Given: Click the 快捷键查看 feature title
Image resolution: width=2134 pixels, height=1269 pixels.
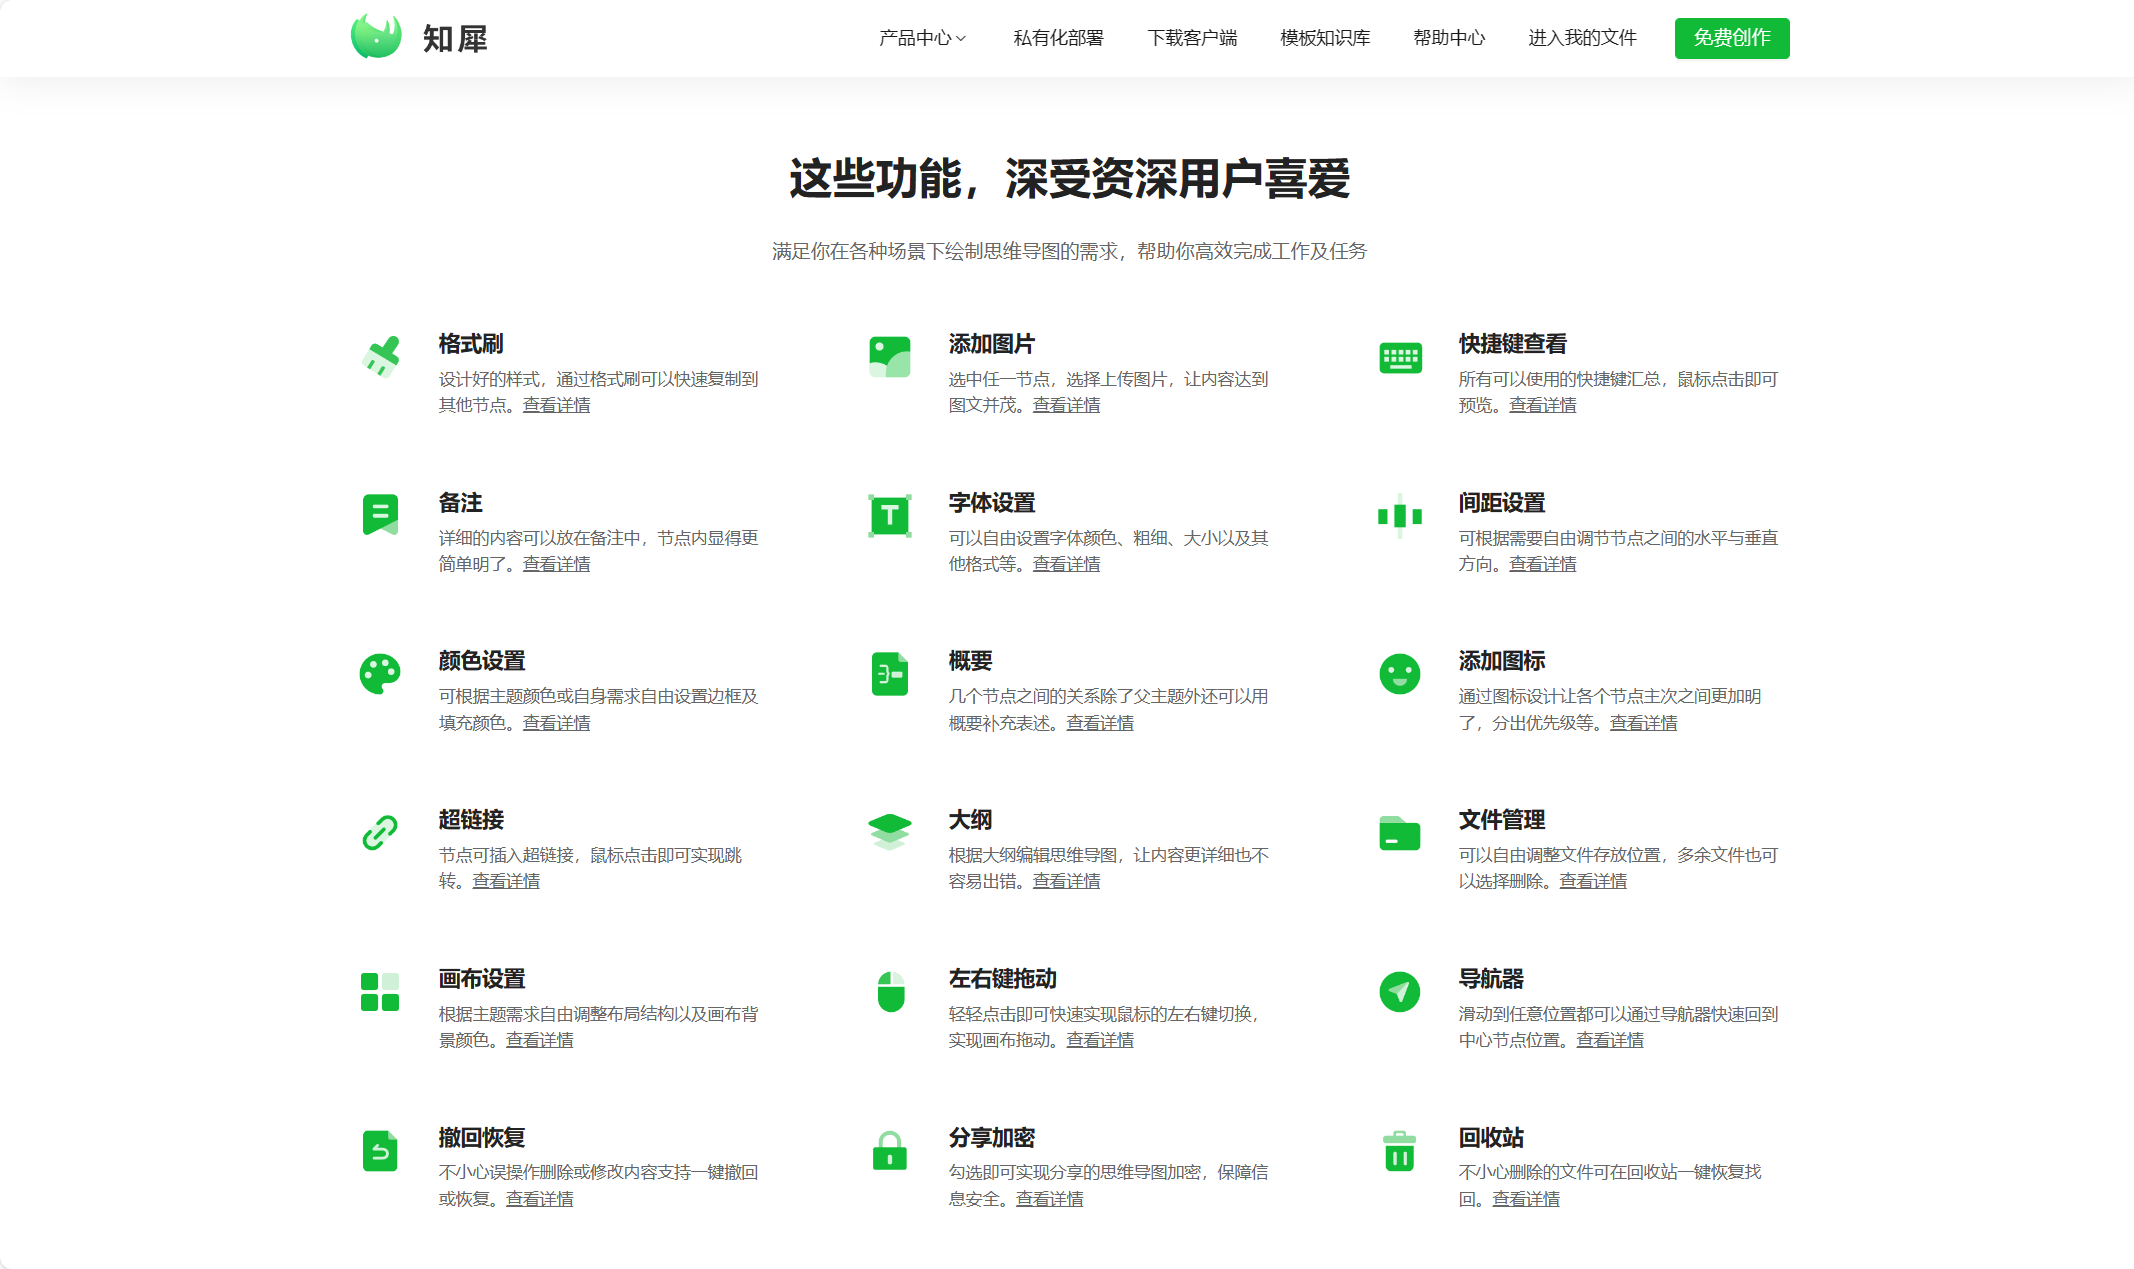Looking at the screenshot, I should 1512,344.
